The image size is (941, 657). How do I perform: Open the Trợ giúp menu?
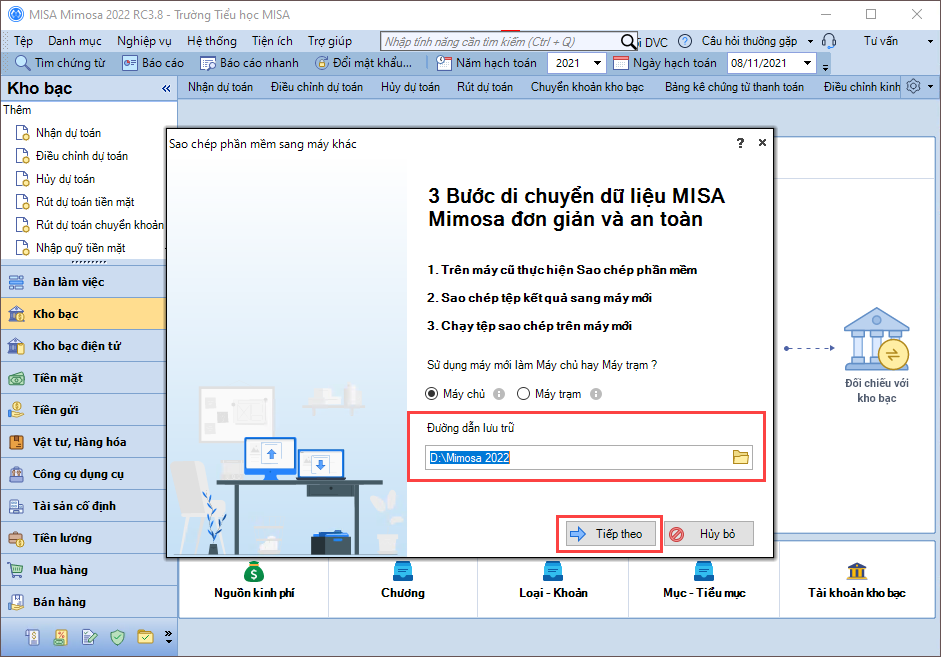coord(330,41)
